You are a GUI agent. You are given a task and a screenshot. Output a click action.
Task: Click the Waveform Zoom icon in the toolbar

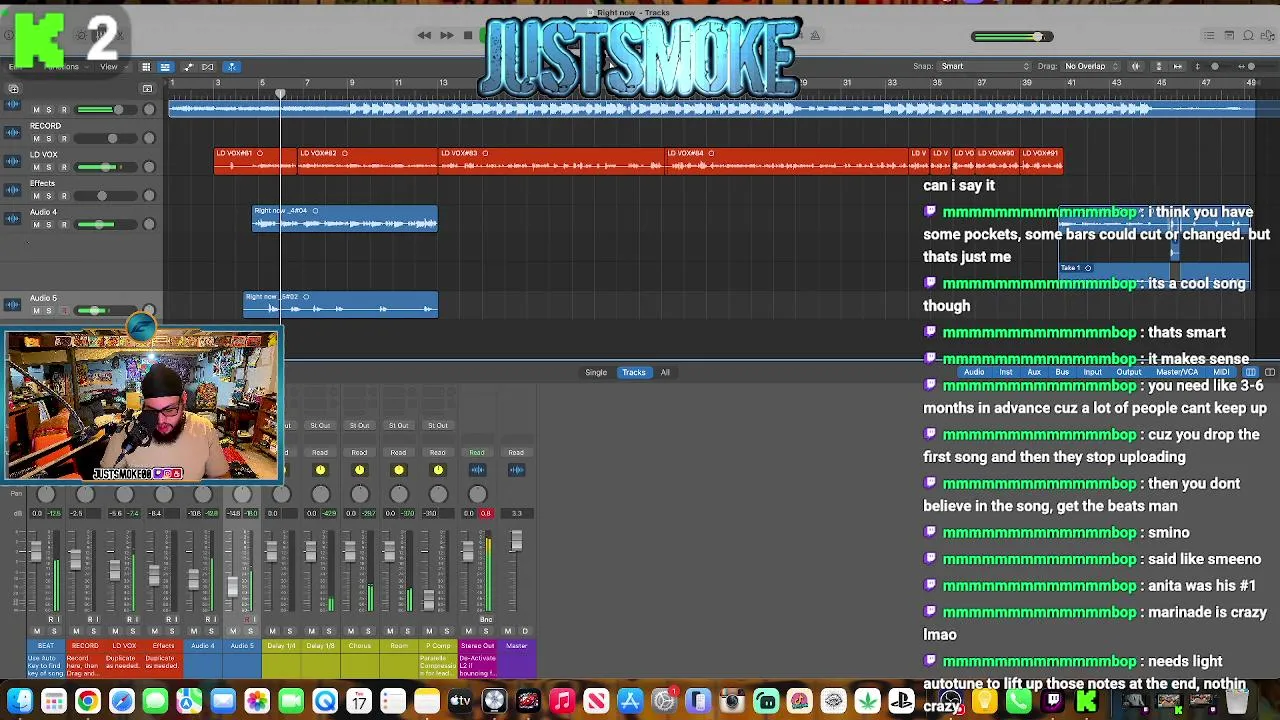(x=1135, y=67)
